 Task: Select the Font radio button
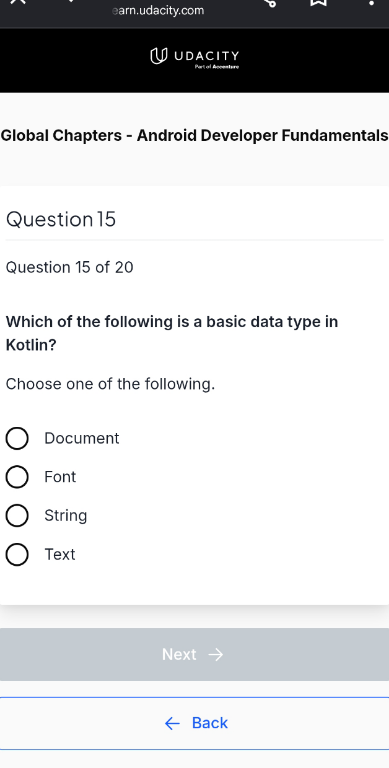click(x=17, y=477)
